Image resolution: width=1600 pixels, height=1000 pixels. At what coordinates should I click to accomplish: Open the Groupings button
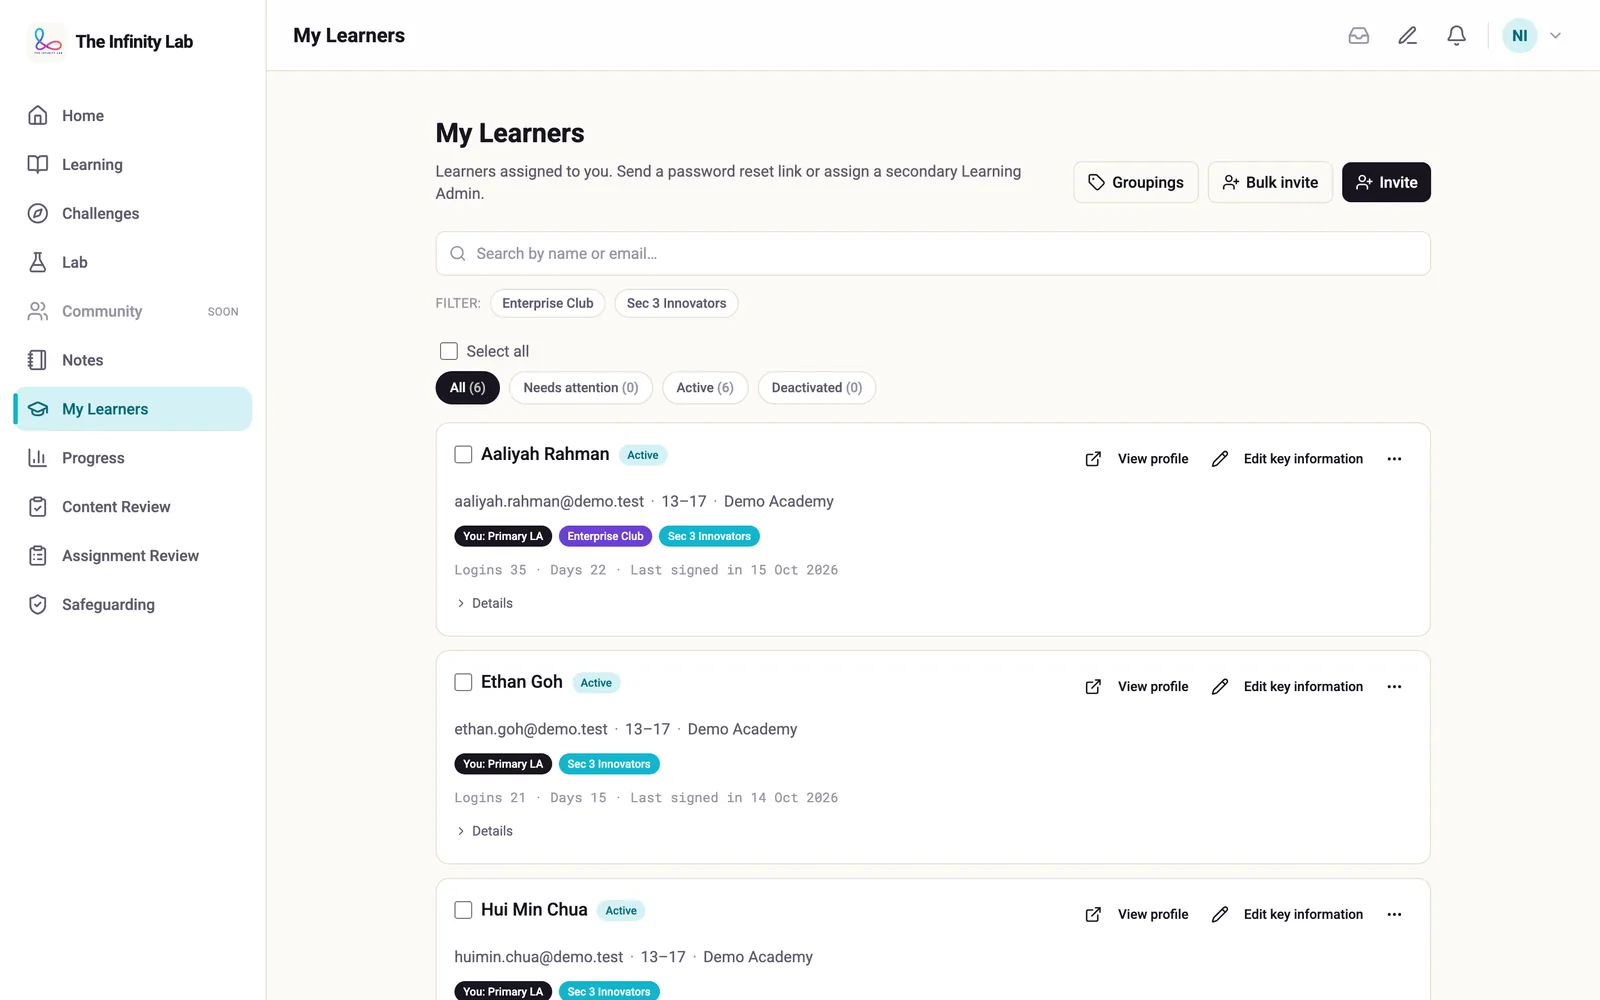coord(1136,182)
